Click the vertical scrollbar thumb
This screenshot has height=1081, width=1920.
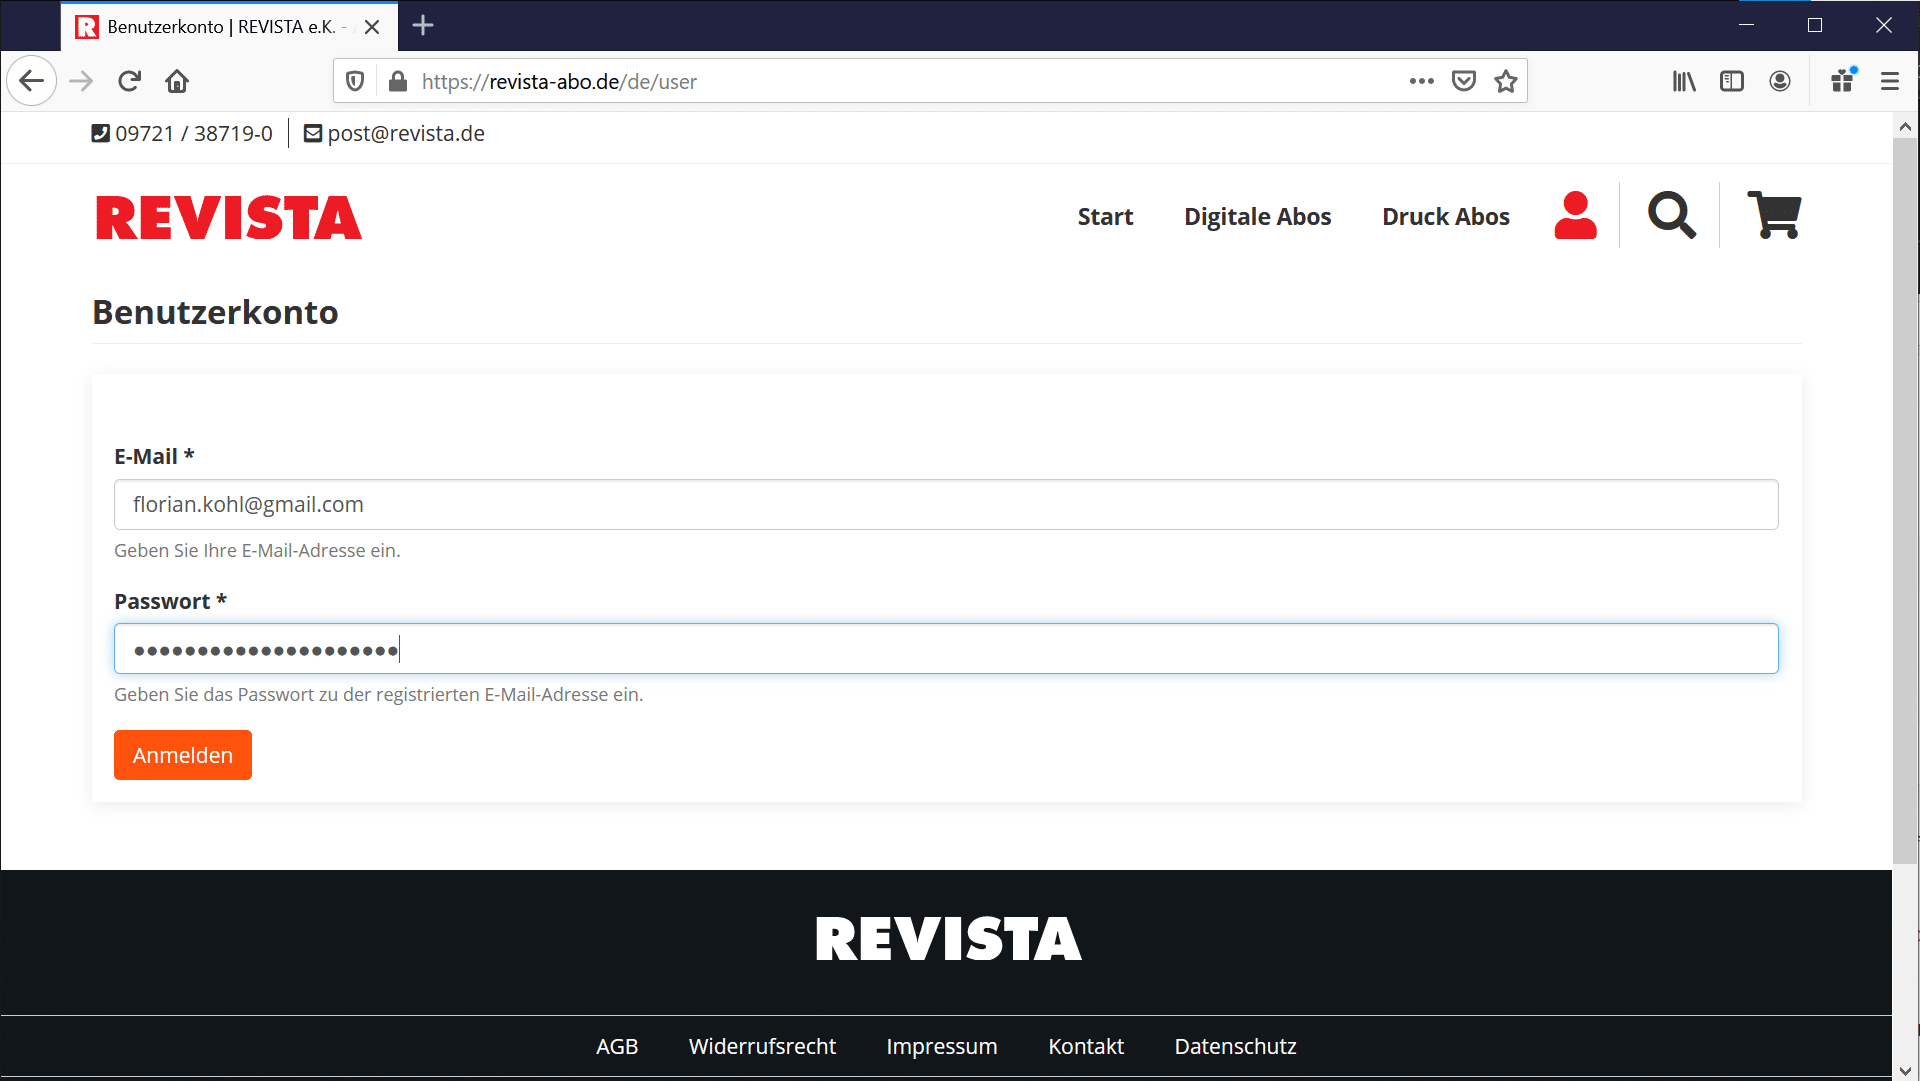(1905, 500)
